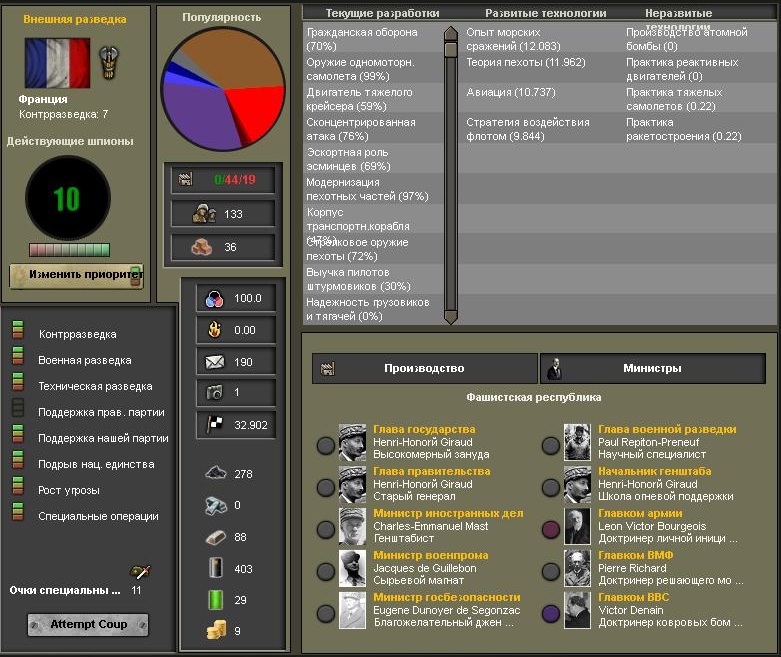Click the factory icon showing 0/44/19
This screenshot has height=657, width=781.
point(185,180)
